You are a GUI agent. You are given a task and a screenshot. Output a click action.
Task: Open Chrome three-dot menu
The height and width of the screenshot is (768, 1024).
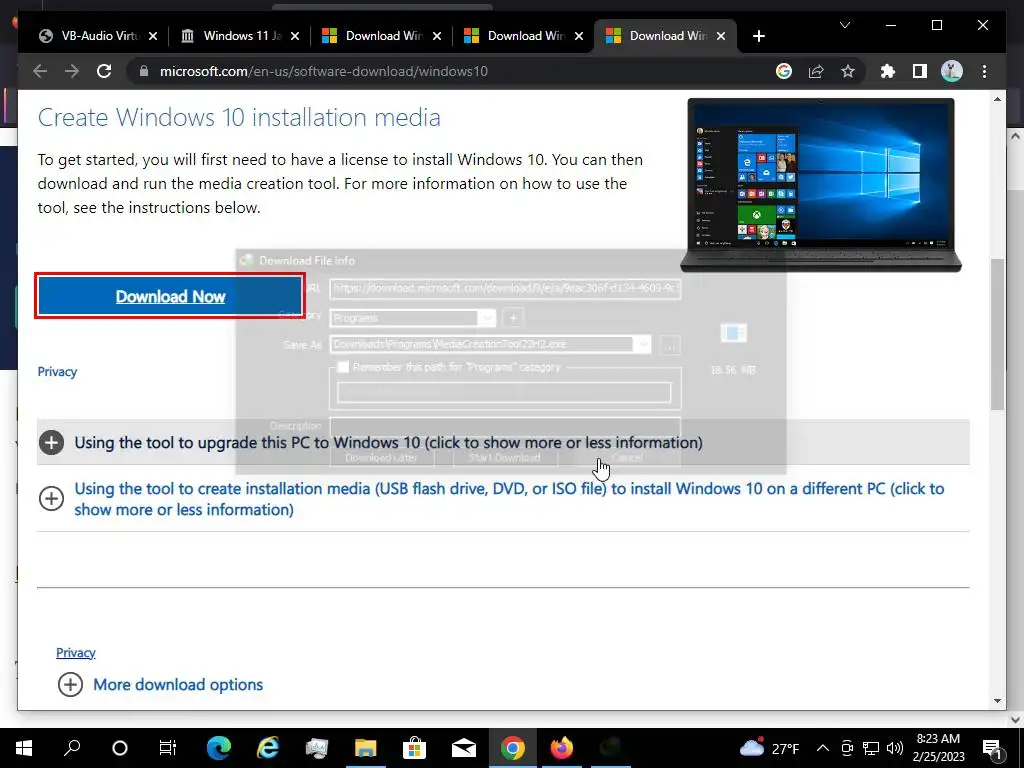984,71
